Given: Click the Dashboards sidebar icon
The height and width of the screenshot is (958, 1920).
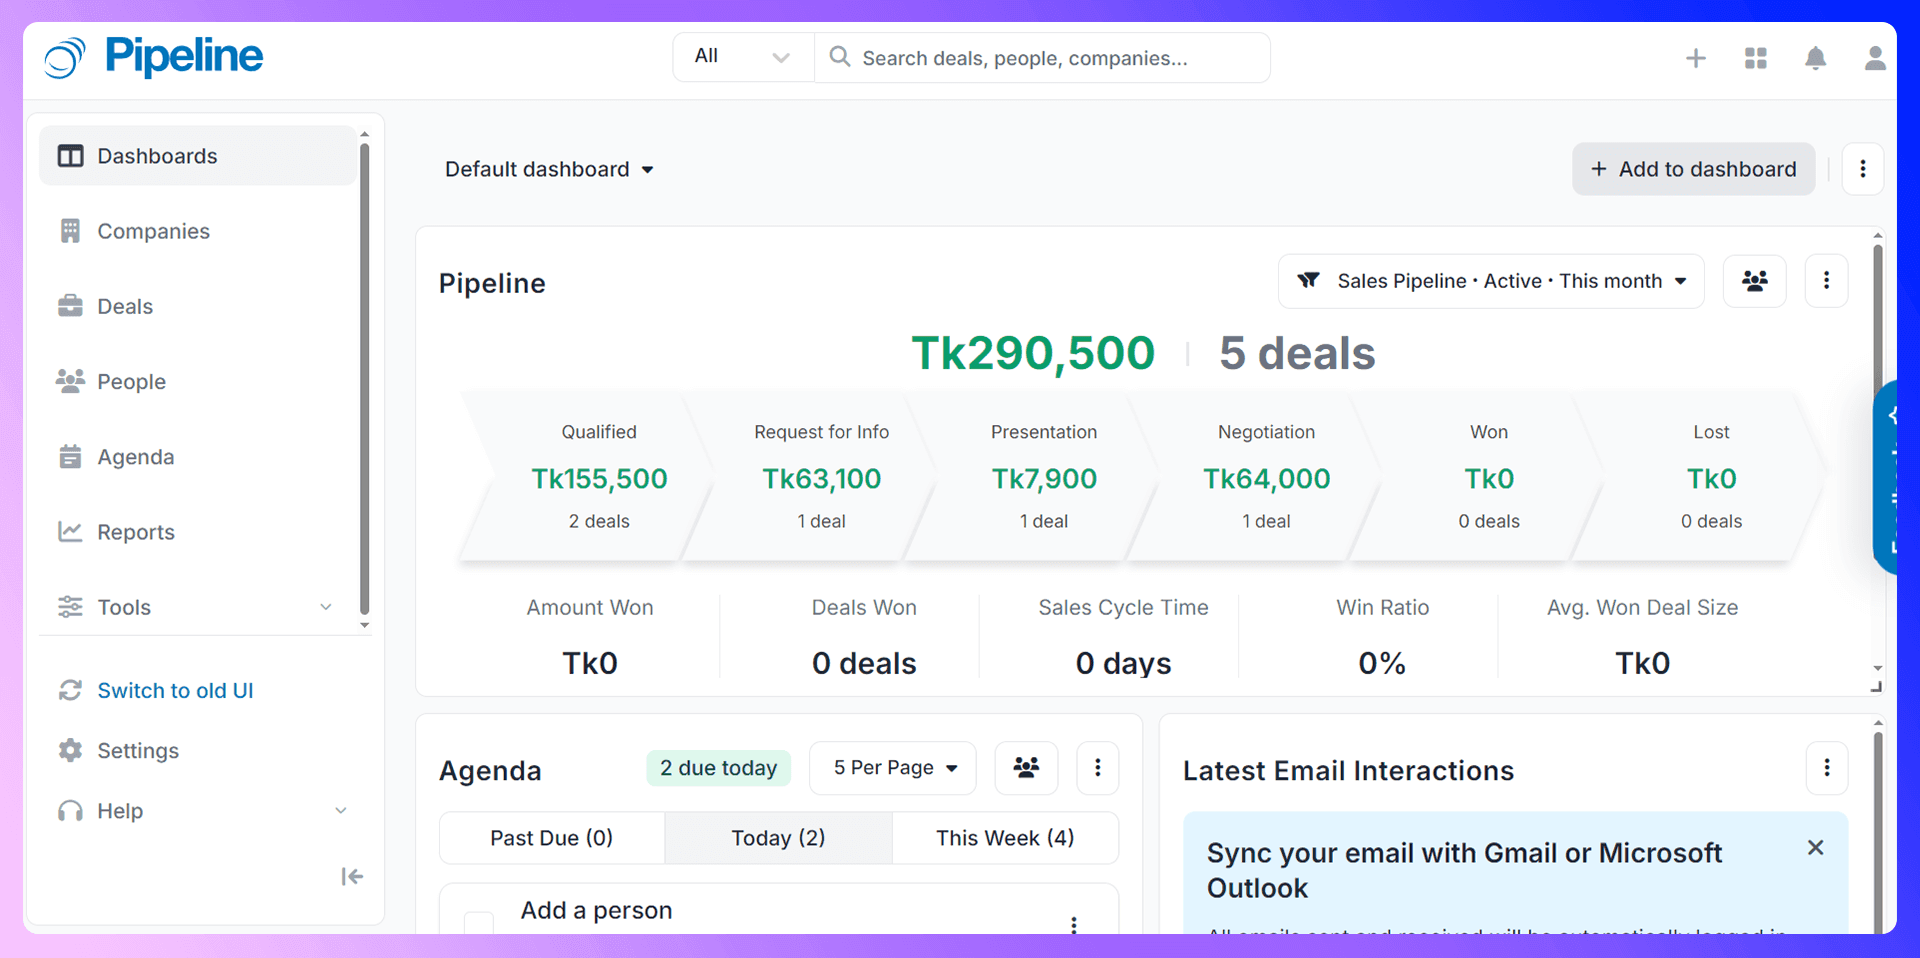Looking at the screenshot, I should pyautogui.click(x=70, y=156).
